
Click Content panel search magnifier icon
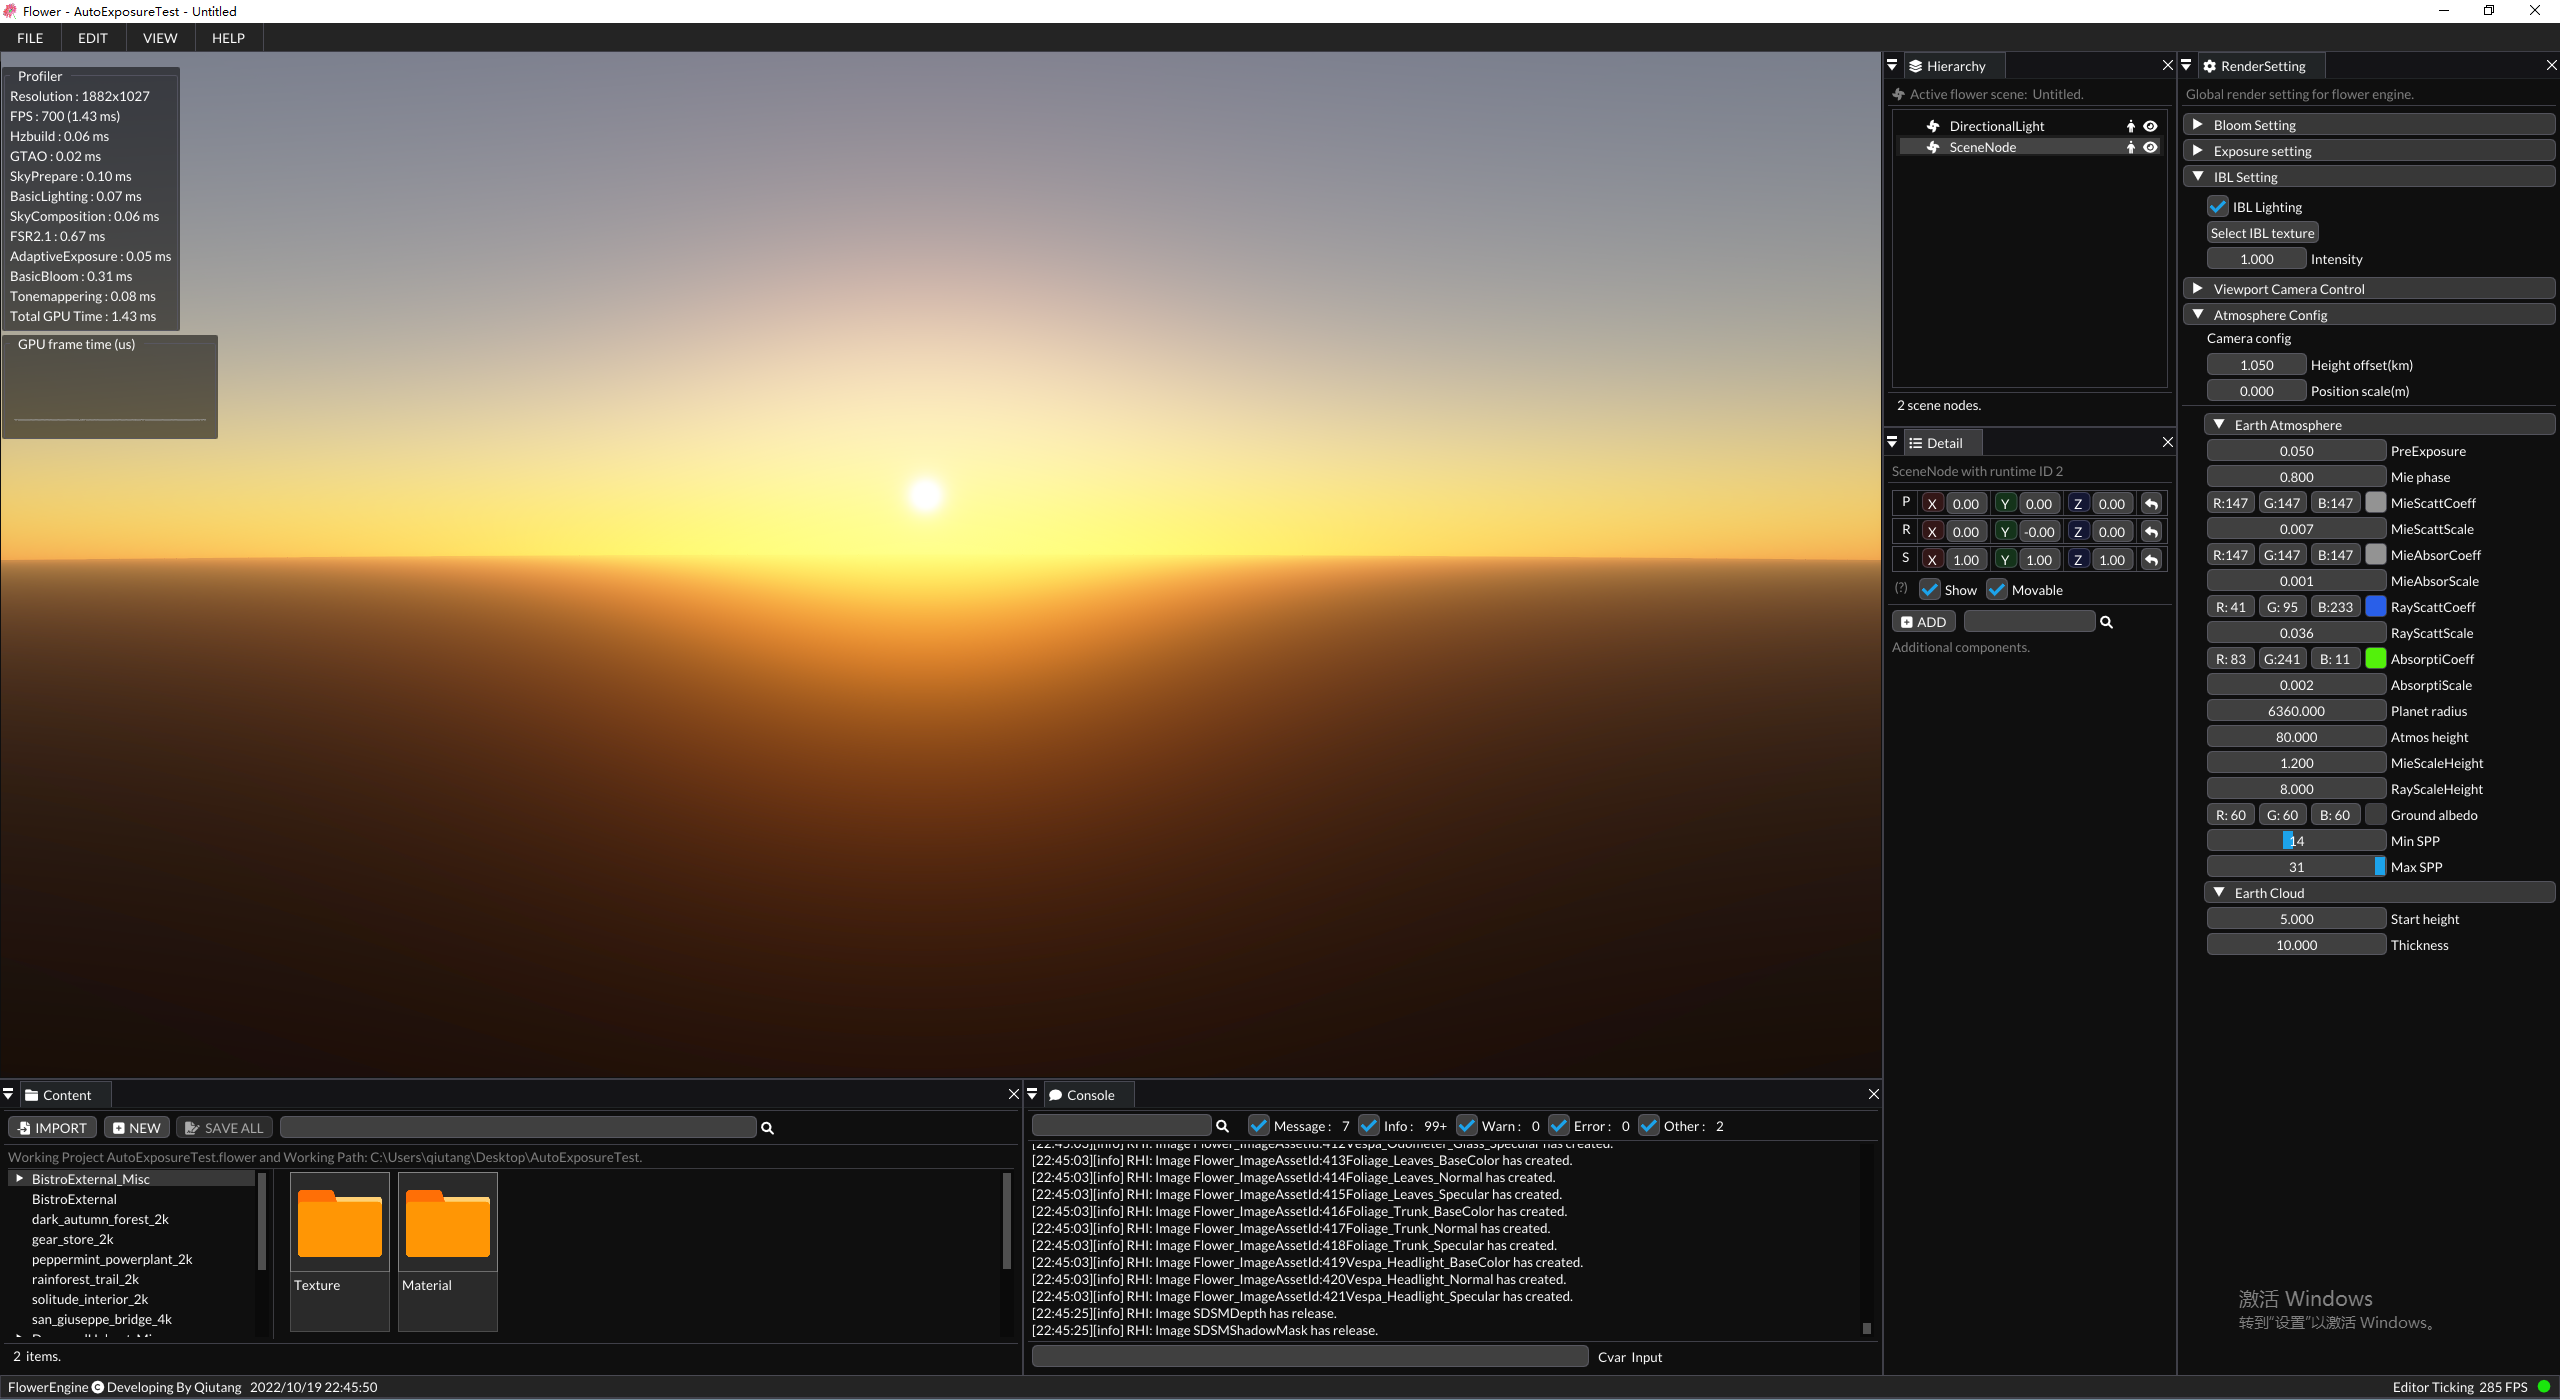tap(767, 1128)
